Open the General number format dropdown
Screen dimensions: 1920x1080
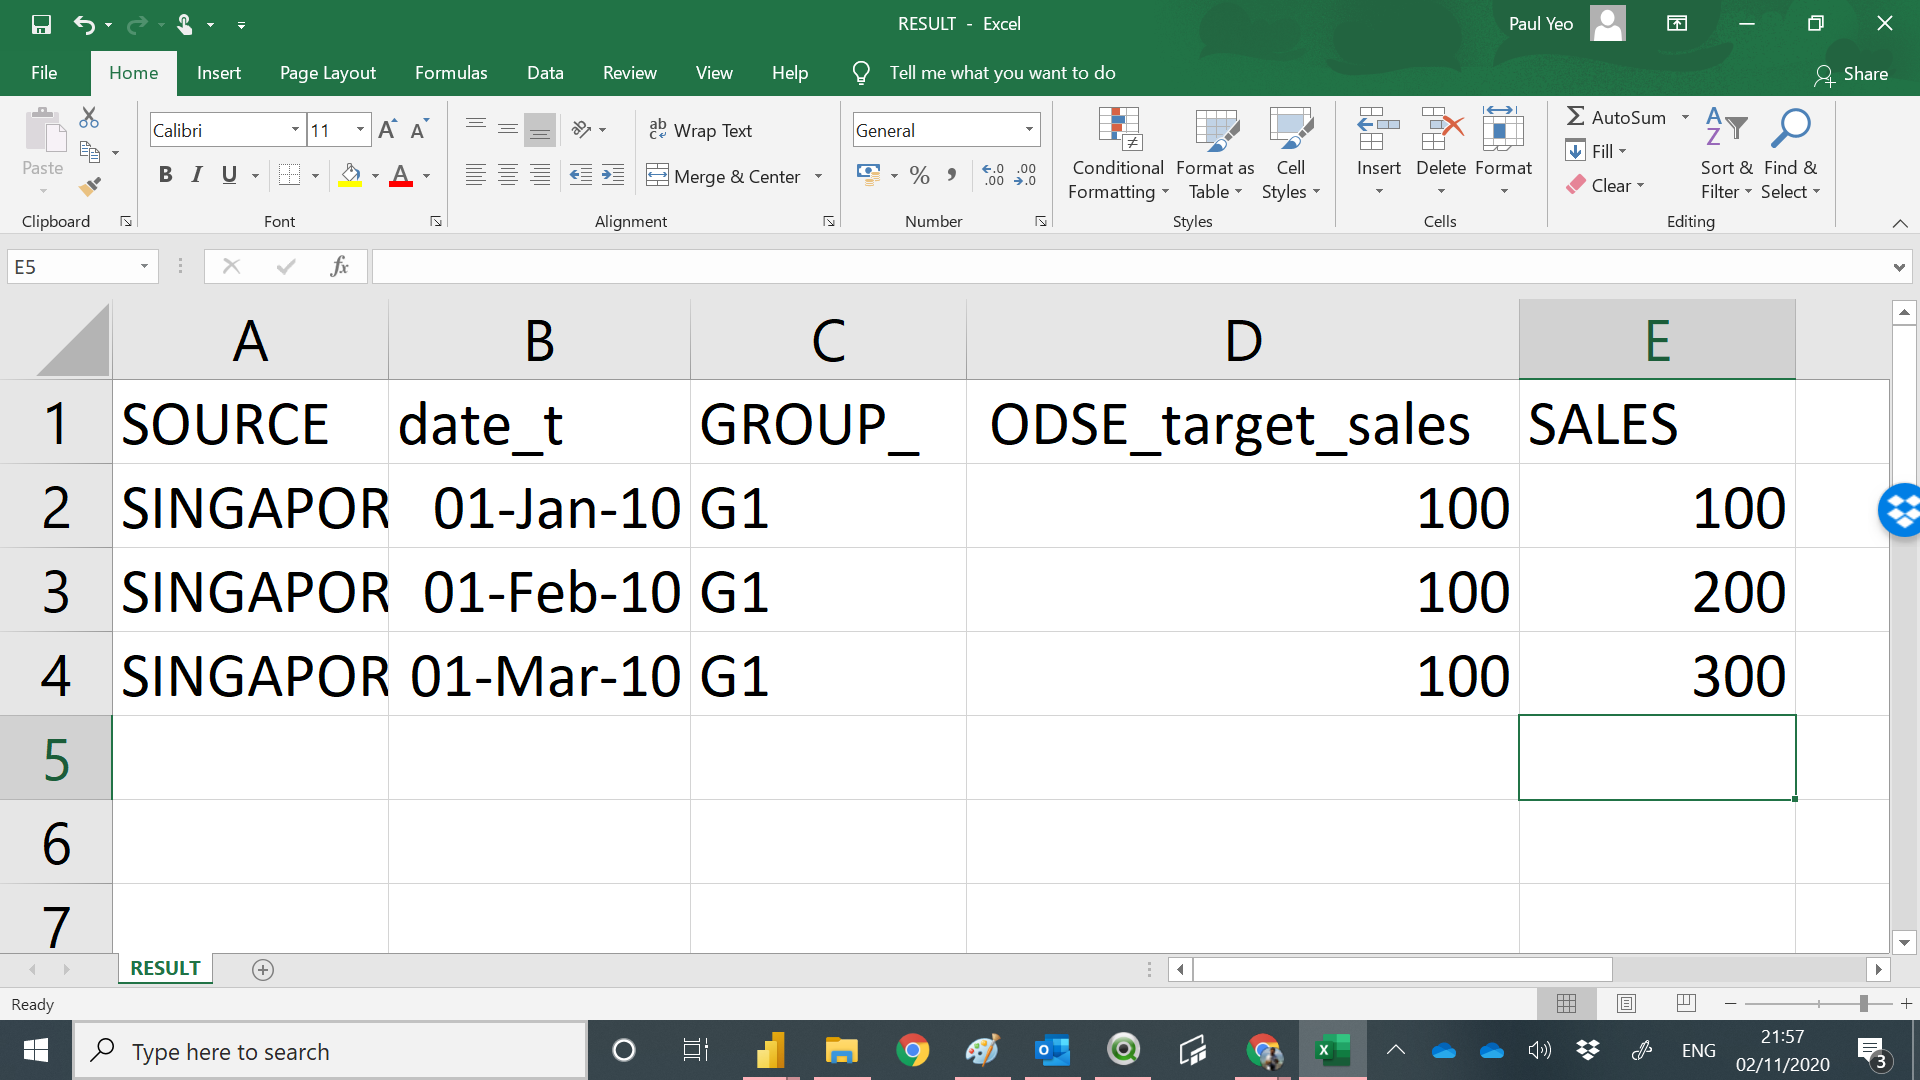[1029, 130]
